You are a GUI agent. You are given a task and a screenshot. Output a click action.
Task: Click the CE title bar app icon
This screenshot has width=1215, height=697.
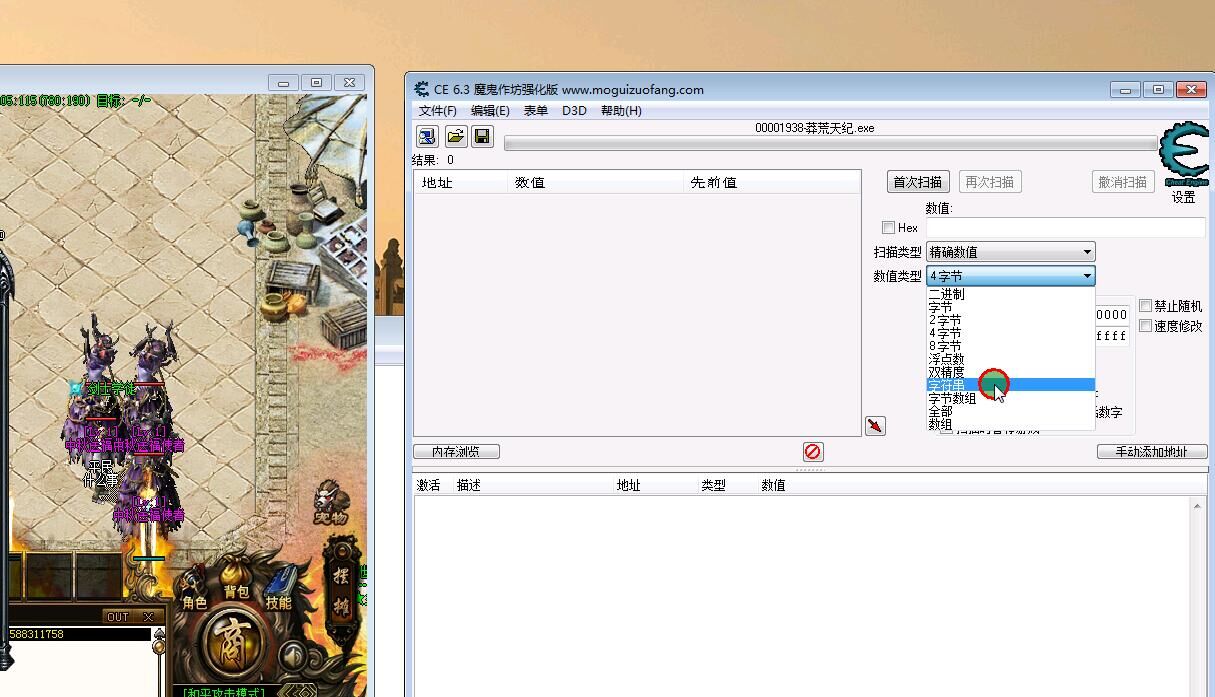(x=422, y=89)
